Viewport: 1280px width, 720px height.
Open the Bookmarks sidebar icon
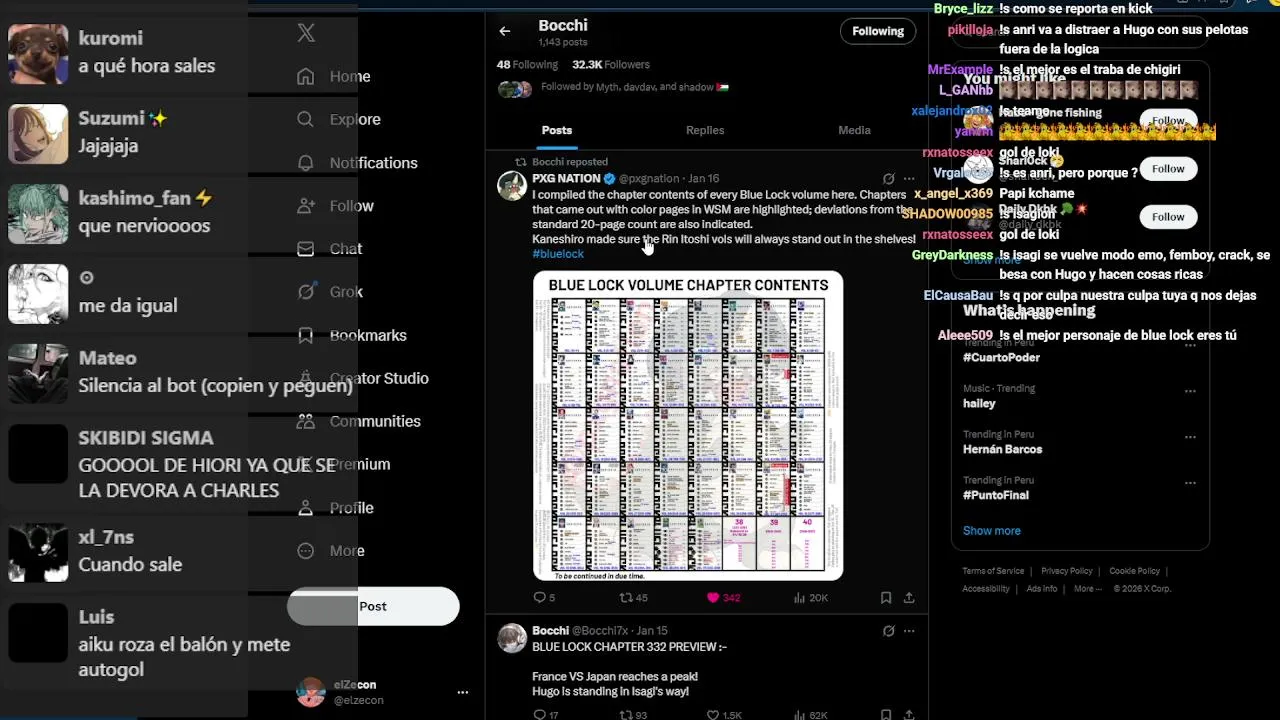coord(306,335)
